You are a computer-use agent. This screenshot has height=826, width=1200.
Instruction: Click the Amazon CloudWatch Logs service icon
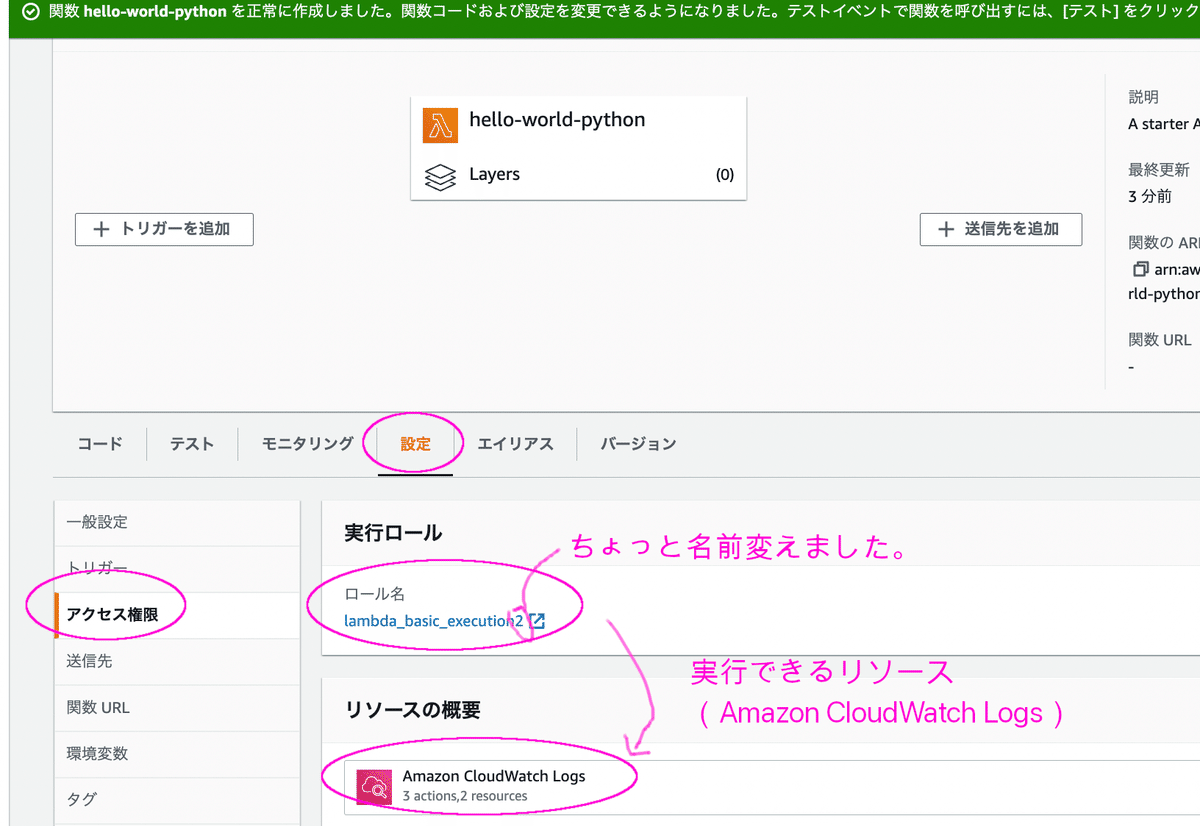(375, 786)
